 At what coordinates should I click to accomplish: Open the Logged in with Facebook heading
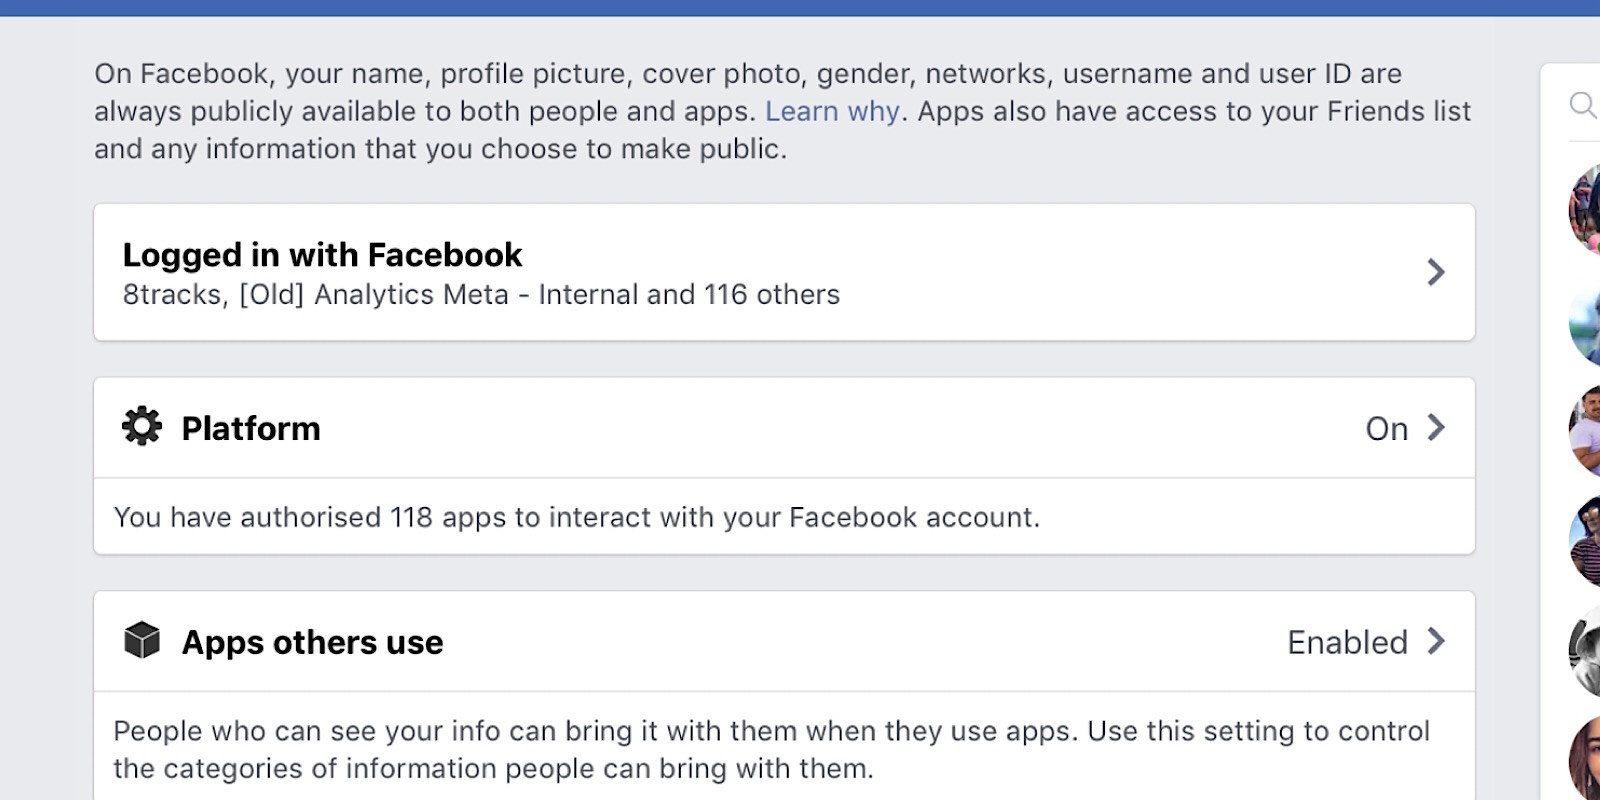point(322,255)
